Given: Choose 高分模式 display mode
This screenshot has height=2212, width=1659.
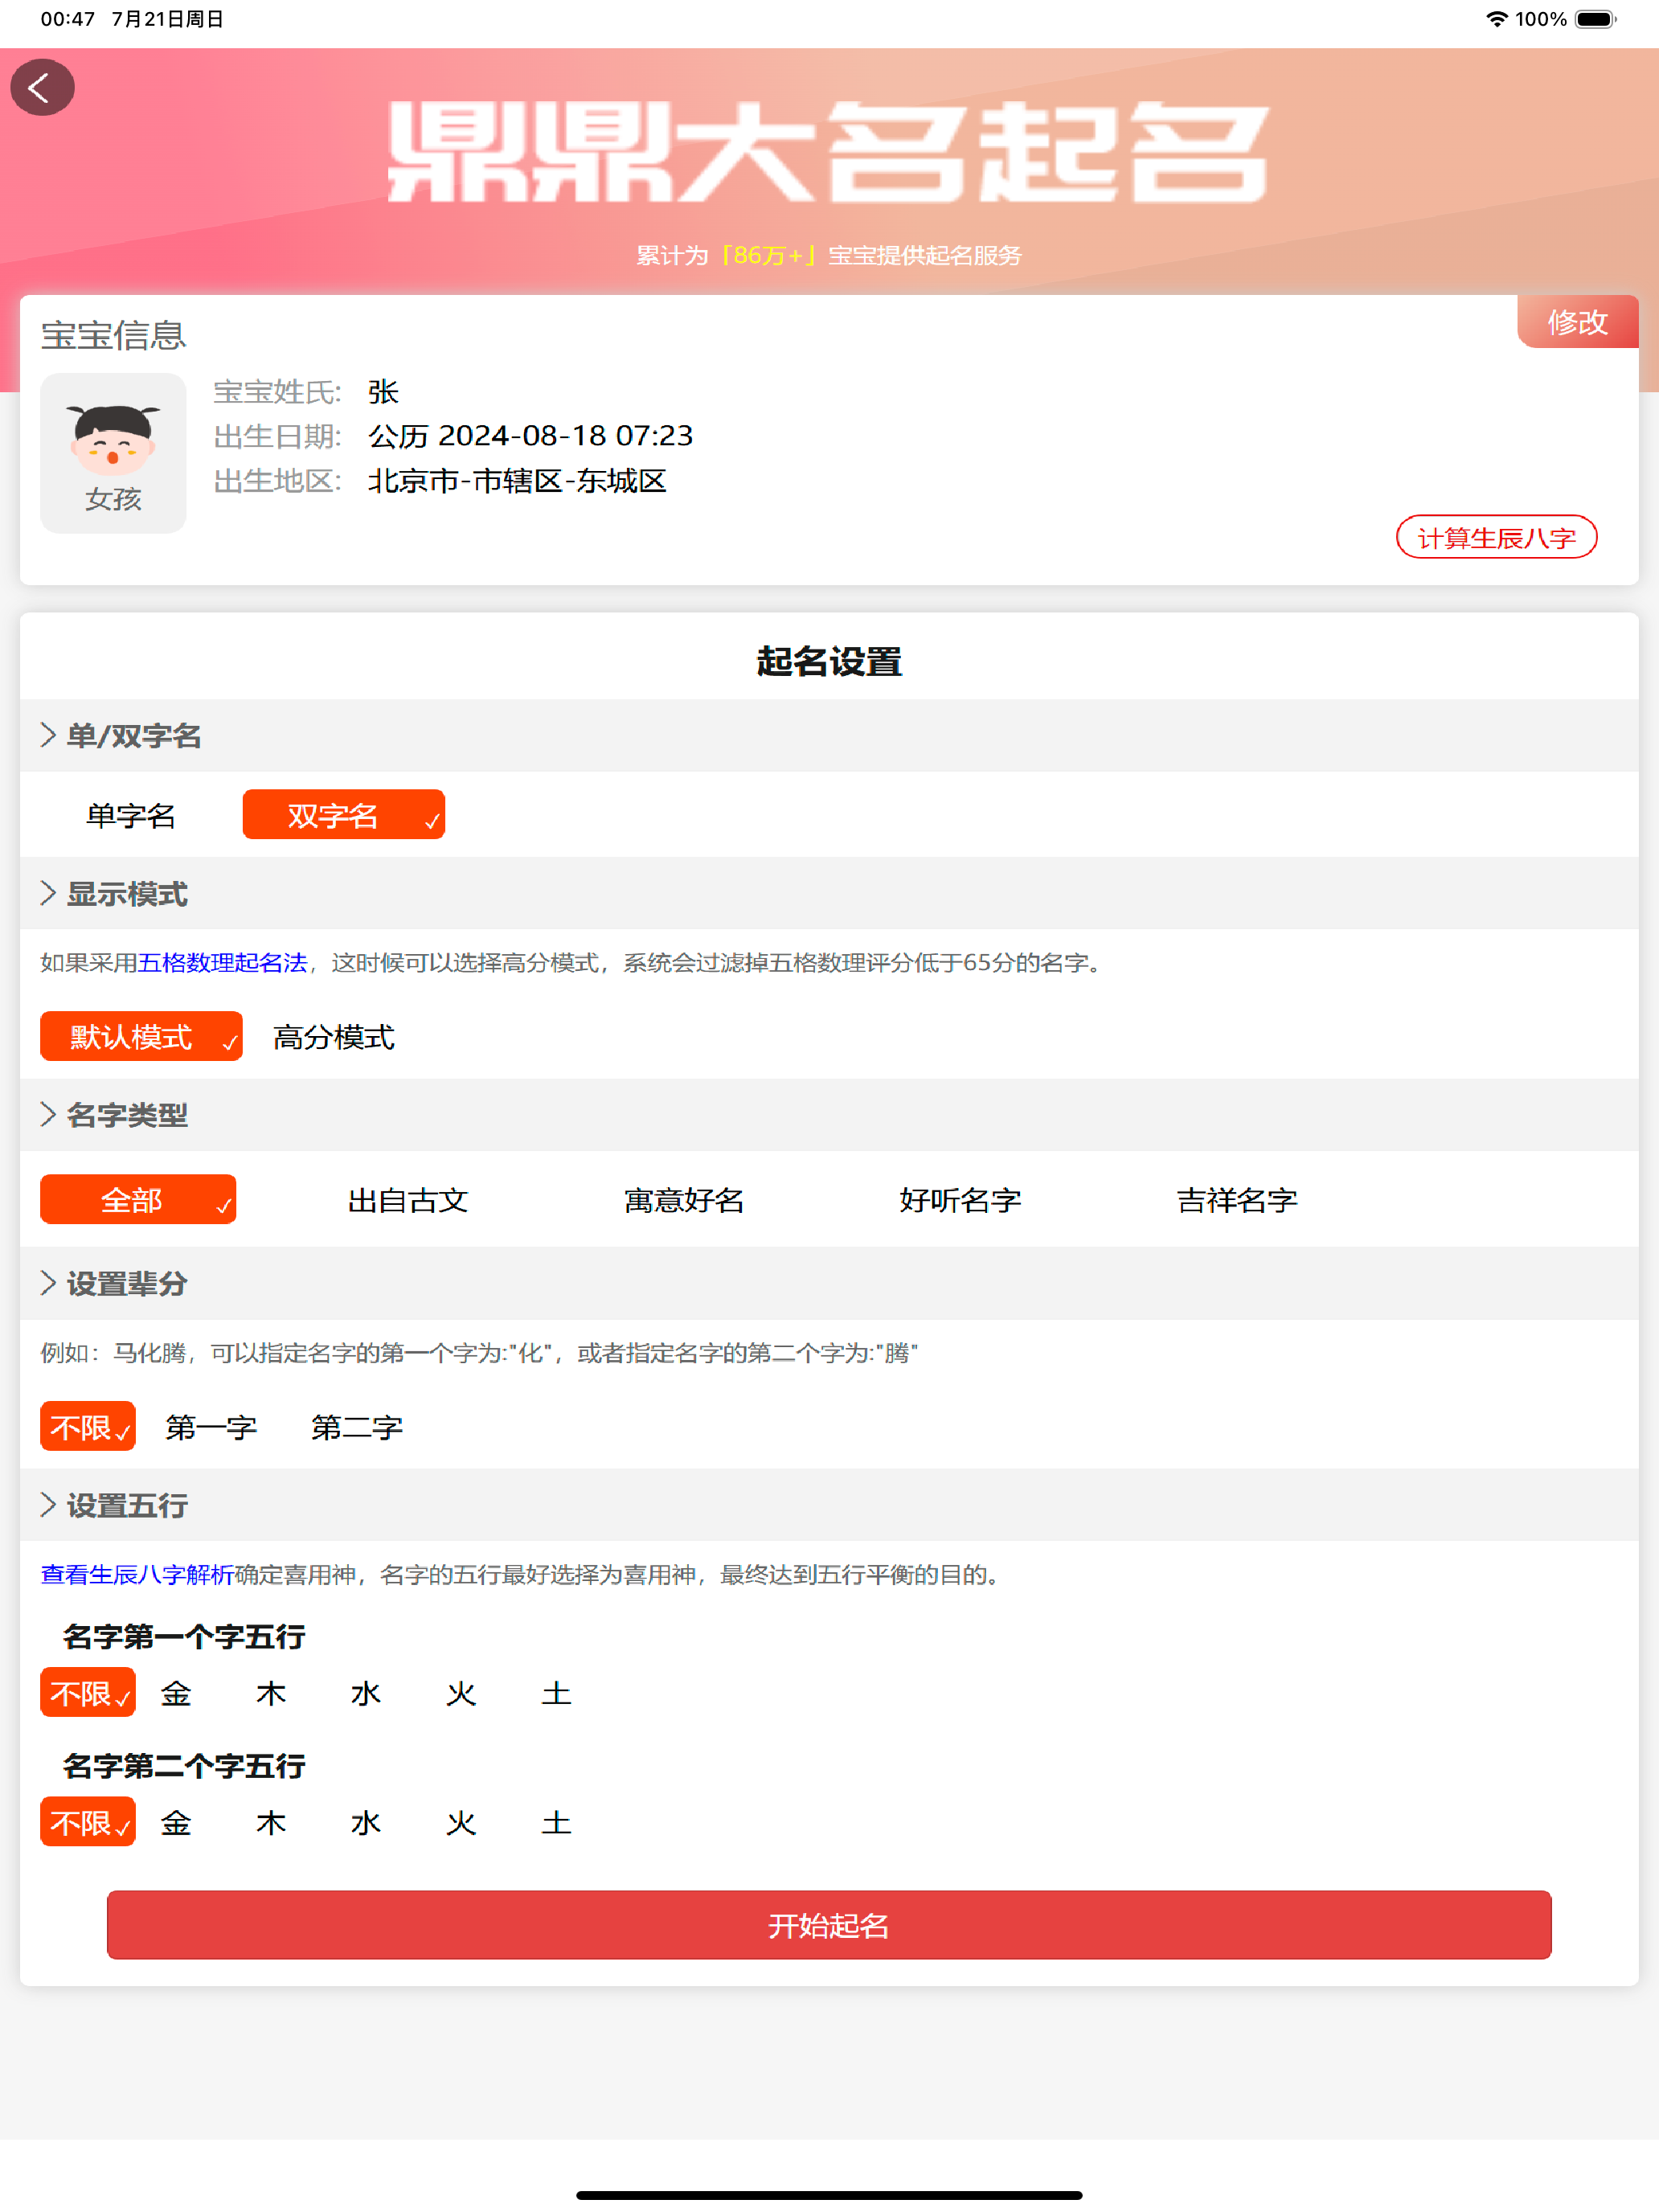Looking at the screenshot, I should [334, 1037].
